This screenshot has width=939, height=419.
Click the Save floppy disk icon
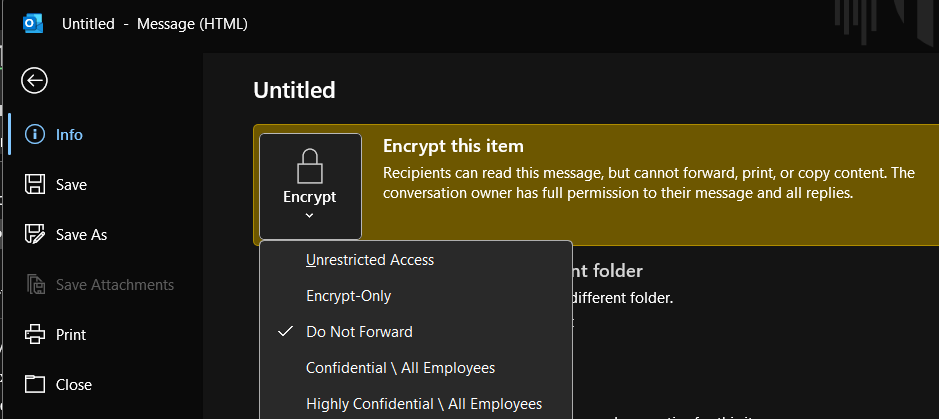(x=35, y=184)
